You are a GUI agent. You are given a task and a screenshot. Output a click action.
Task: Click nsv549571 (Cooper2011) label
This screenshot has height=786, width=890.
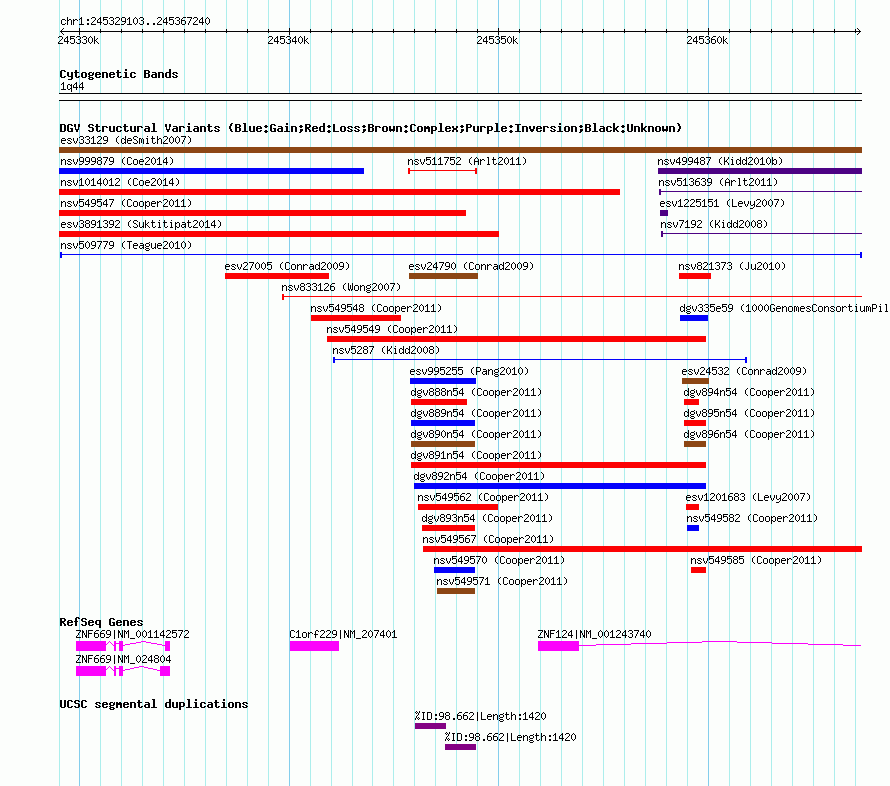pos(502,581)
